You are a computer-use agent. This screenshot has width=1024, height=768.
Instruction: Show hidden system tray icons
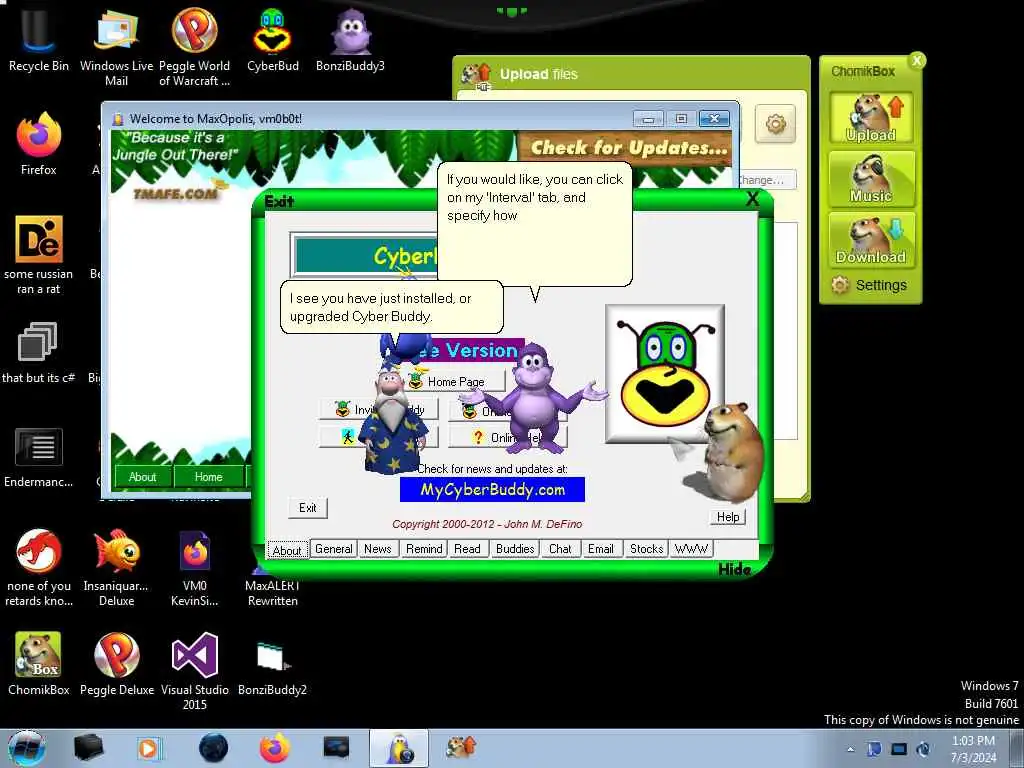(850, 749)
